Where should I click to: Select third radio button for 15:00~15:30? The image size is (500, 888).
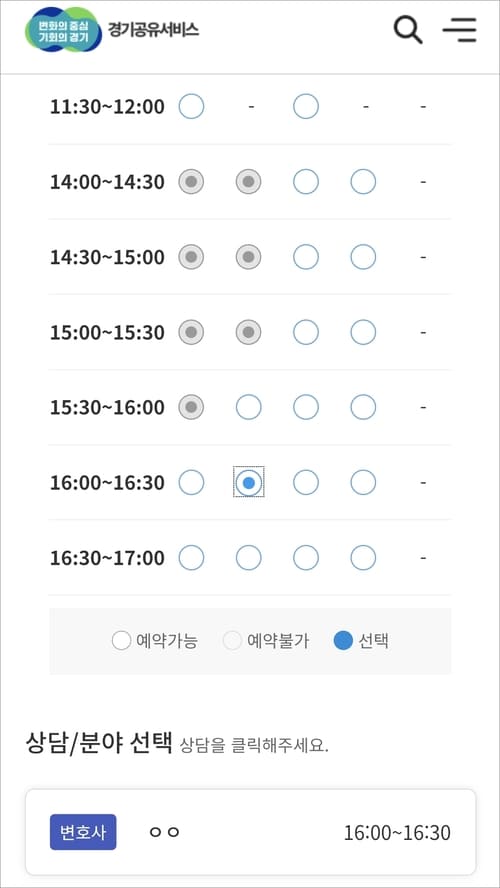(306, 332)
